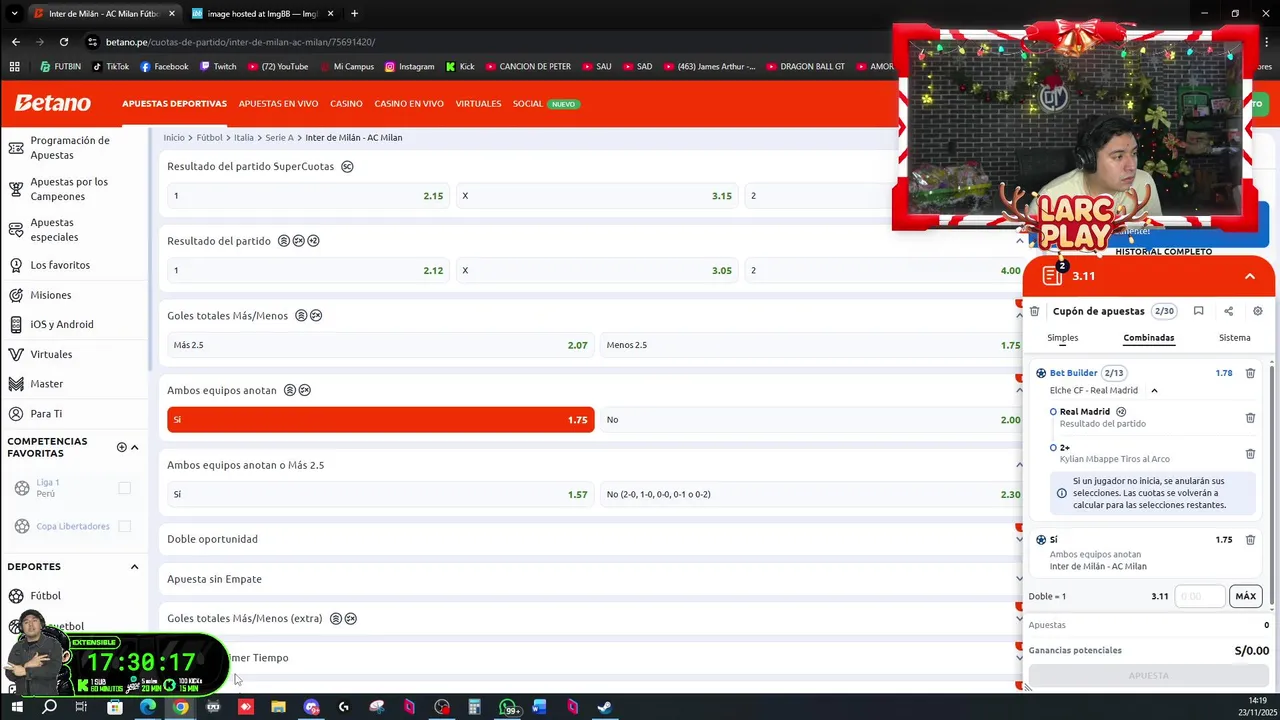Switch to Sistema bet tab

click(1234, 338)
